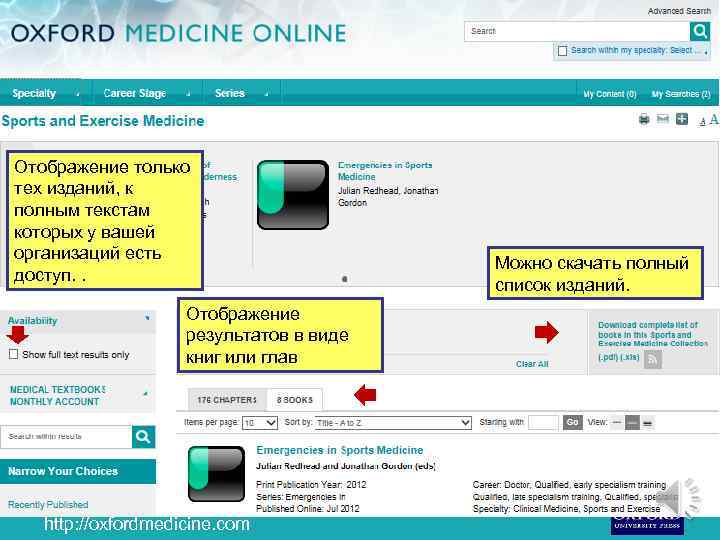
Task: Click the result list book cover thumbnail
Action: [216, 473]
